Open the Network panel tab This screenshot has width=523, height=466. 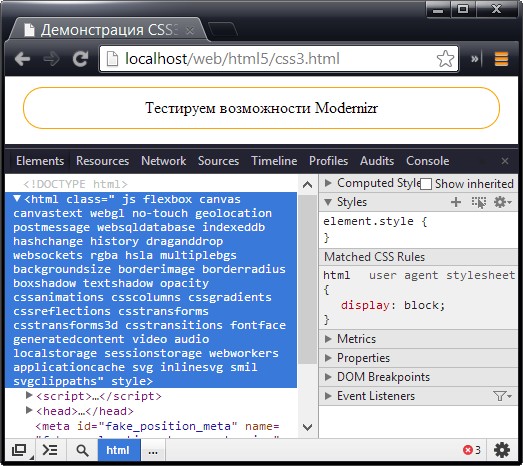[x=163, y=161]
